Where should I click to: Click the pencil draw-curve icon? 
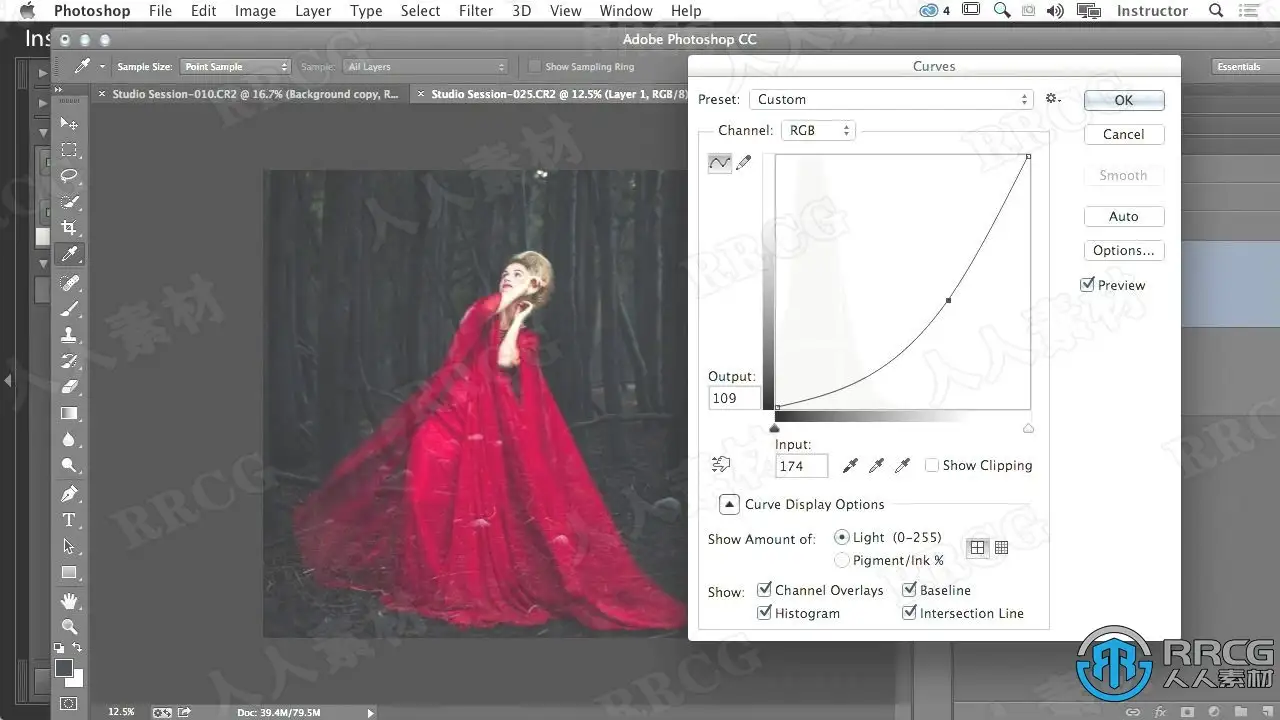(x=744, y=163)
